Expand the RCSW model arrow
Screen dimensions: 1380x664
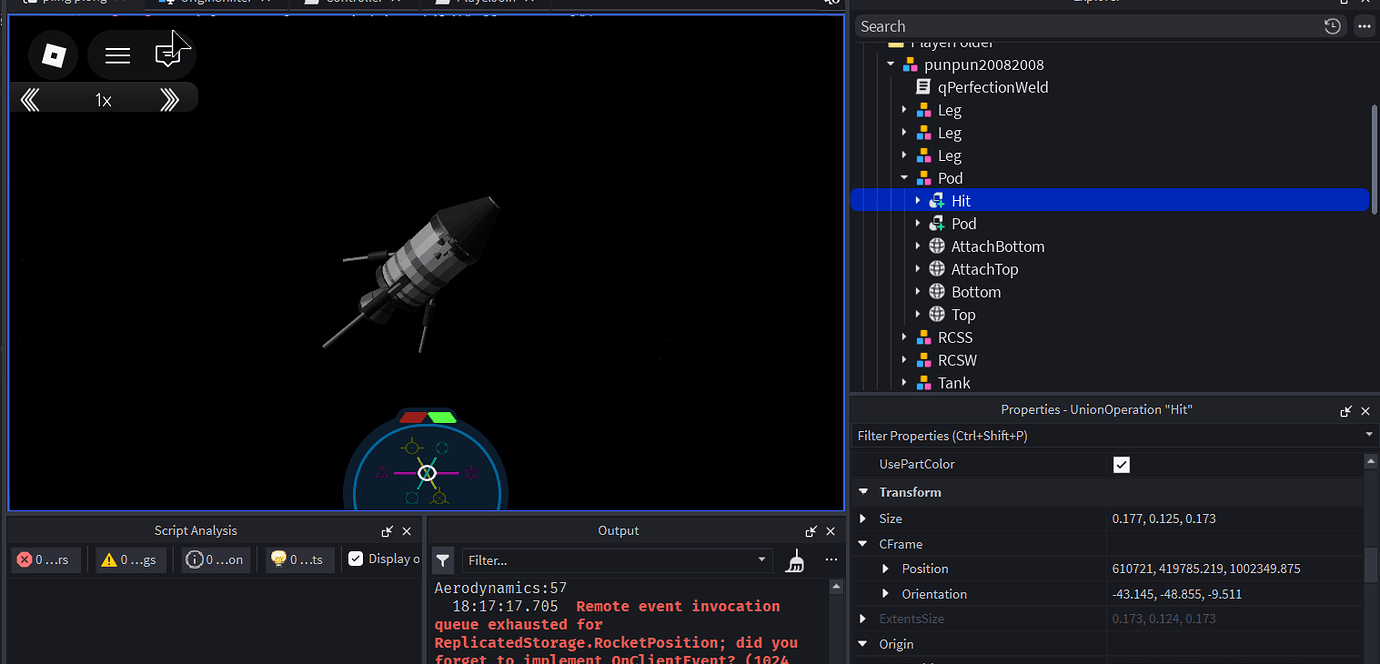(x=904, y=360)
